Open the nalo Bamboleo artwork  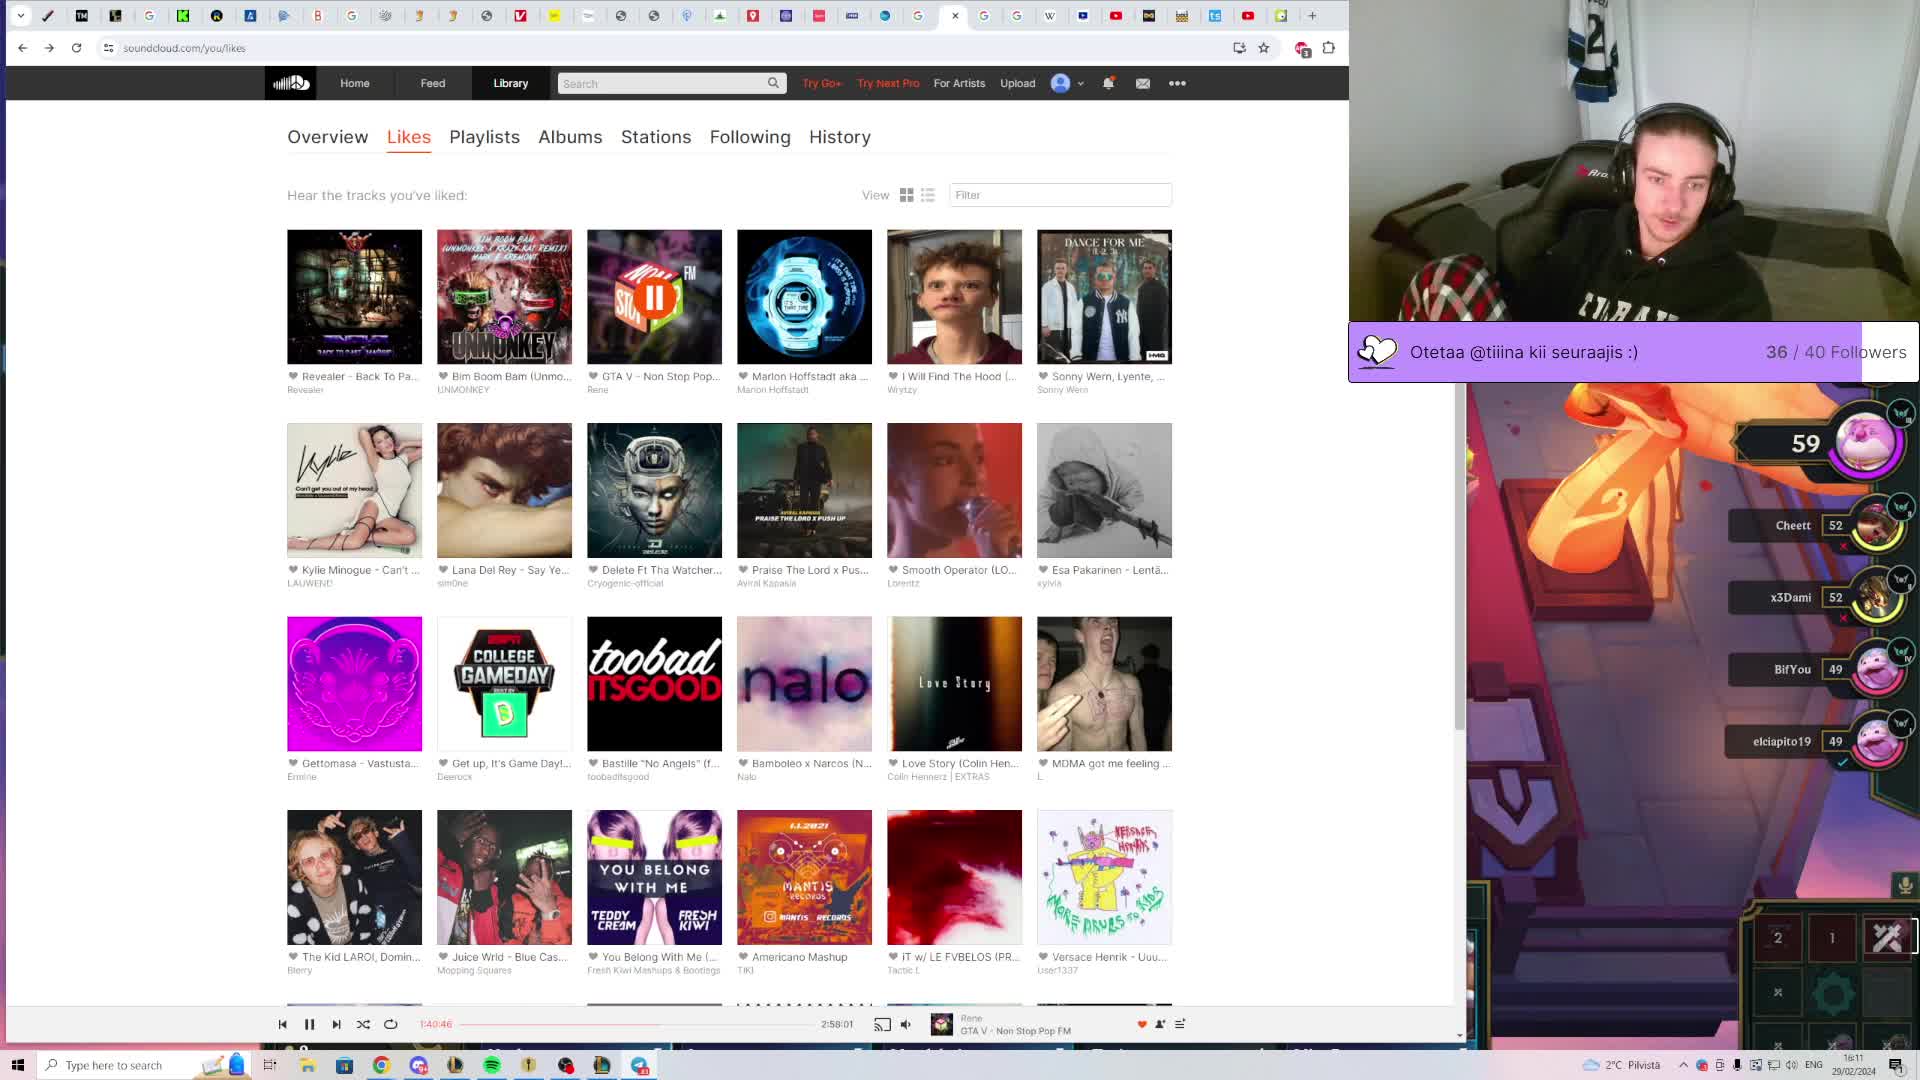(804, 684)
